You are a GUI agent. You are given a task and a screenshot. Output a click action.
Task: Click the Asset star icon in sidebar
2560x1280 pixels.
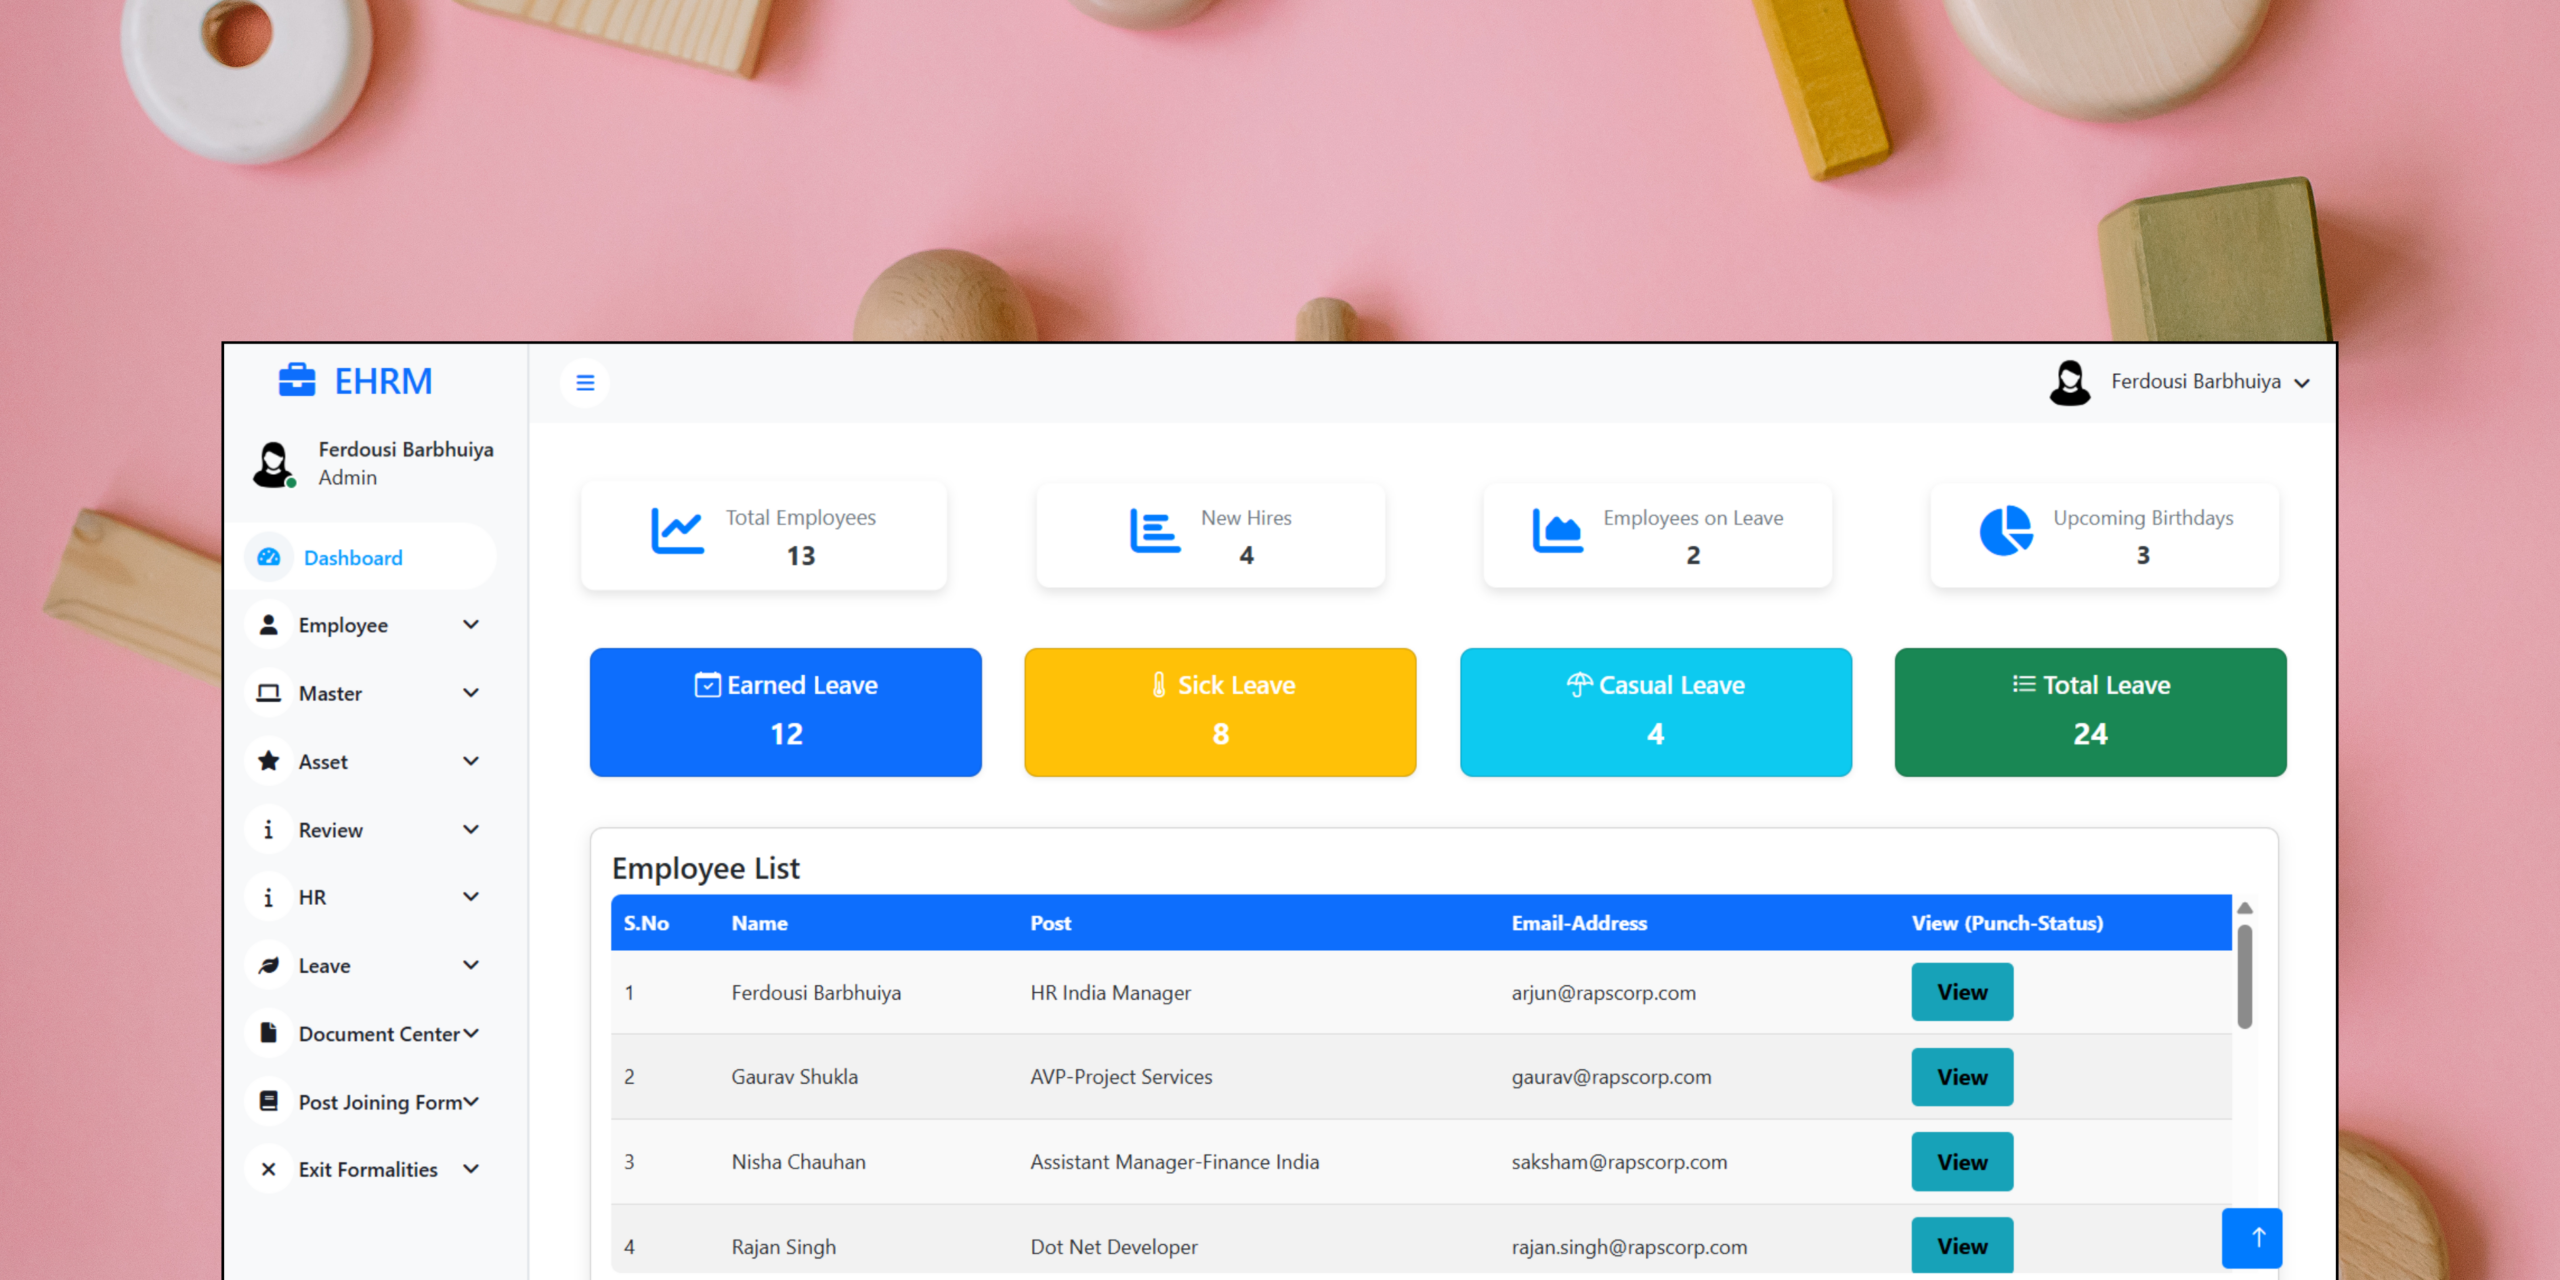(269, 761)
